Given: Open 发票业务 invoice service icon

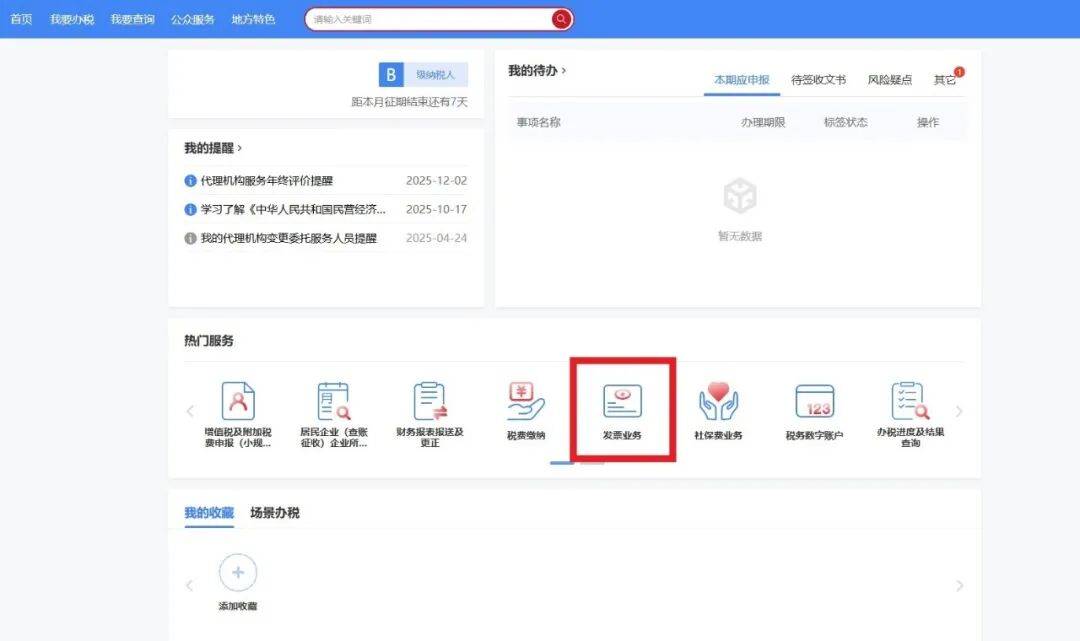Looking at the screenshot, I should coord(622,402).
